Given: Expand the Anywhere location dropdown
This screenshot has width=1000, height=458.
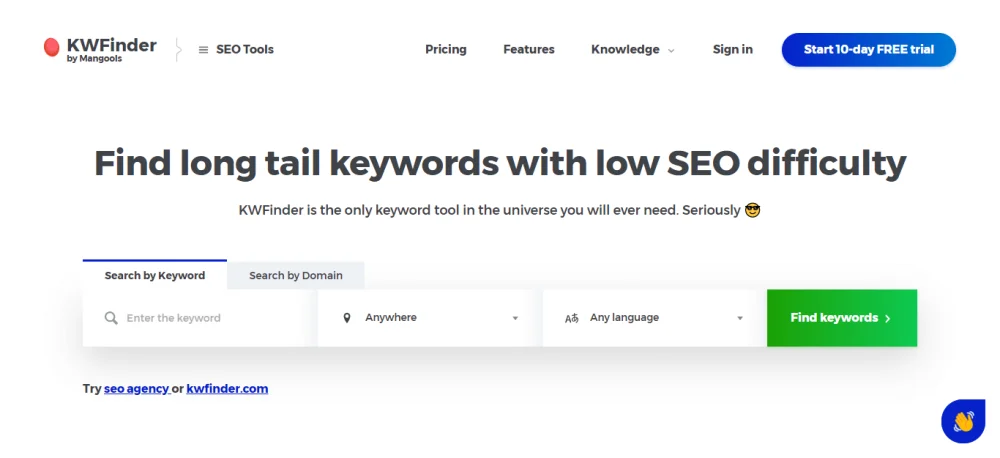Looking at the screenshot, I should tap(515, 318).
